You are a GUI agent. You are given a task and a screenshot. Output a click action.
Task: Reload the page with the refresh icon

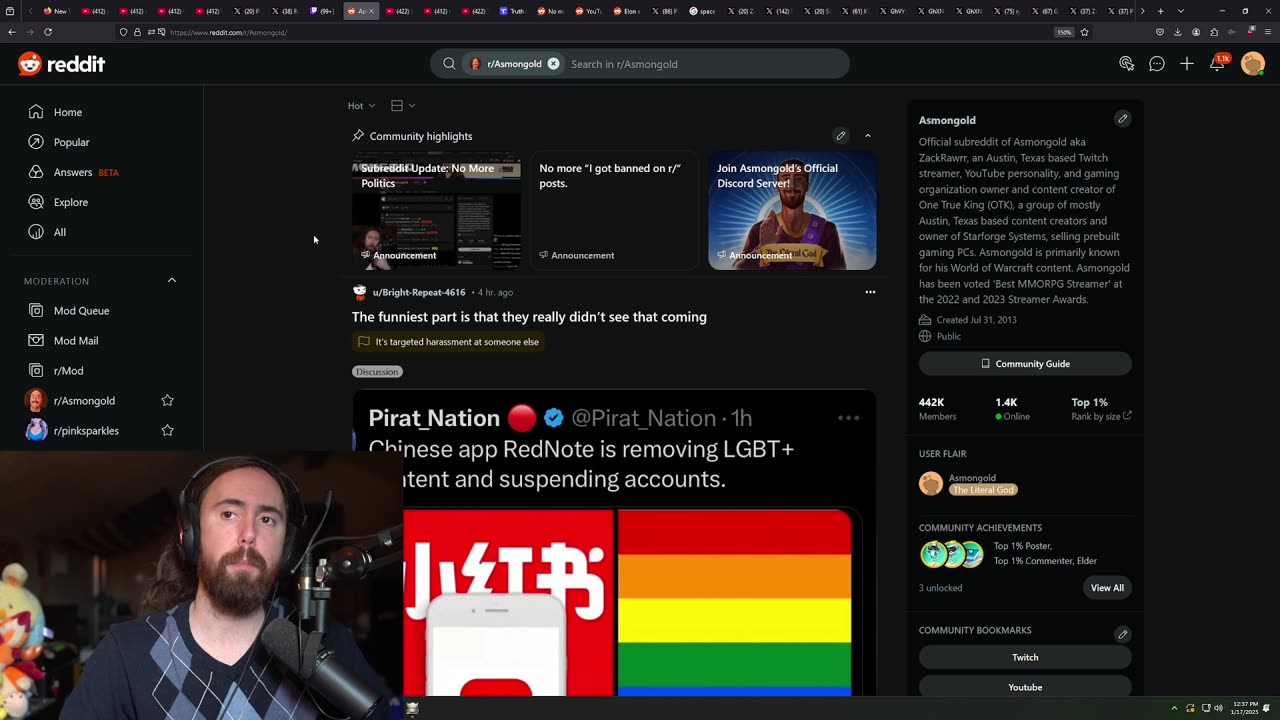tap(47, 32)
